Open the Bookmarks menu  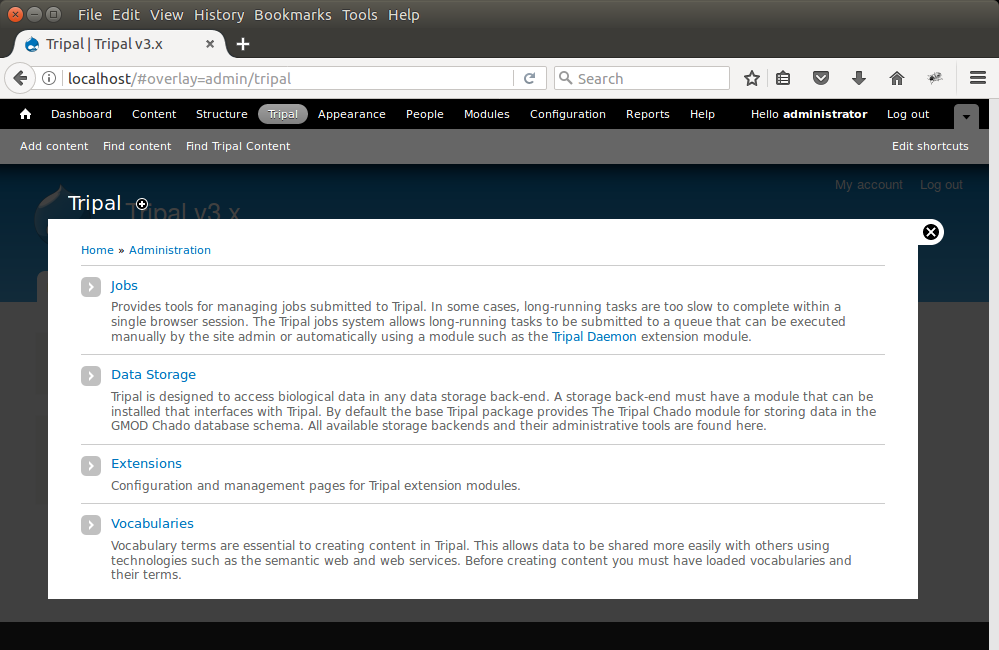(x=293, y=15)
